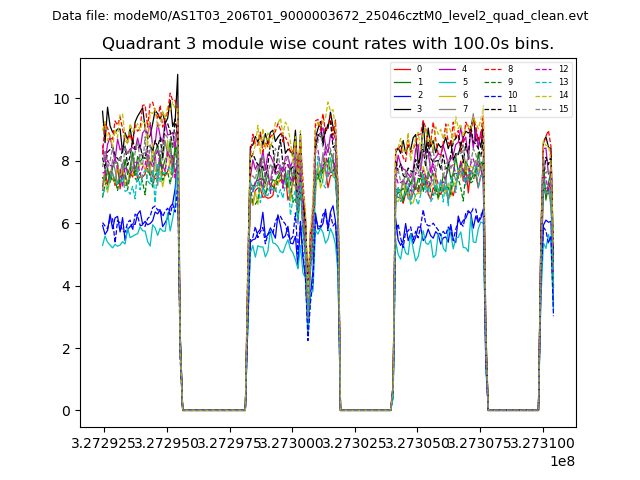This screenshot has width=640, height=480.
Task: Click the y-axis tick label 2
Action: click(66, 349)
